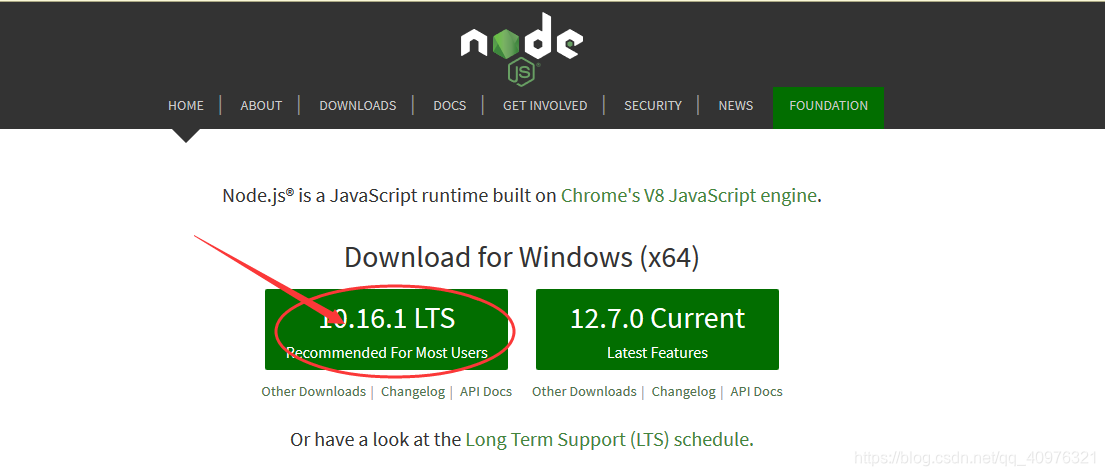Open the DOWNLOADS menu item
The width and height of the screenshot is (1105, 476).
pos(357,106)
